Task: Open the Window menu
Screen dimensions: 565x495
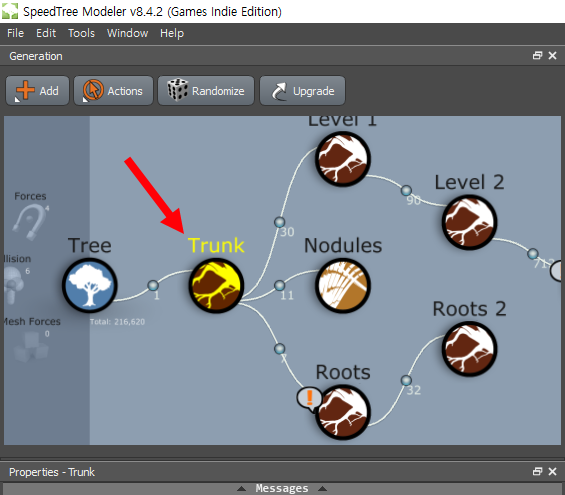Action: click(x=127, y=33)
